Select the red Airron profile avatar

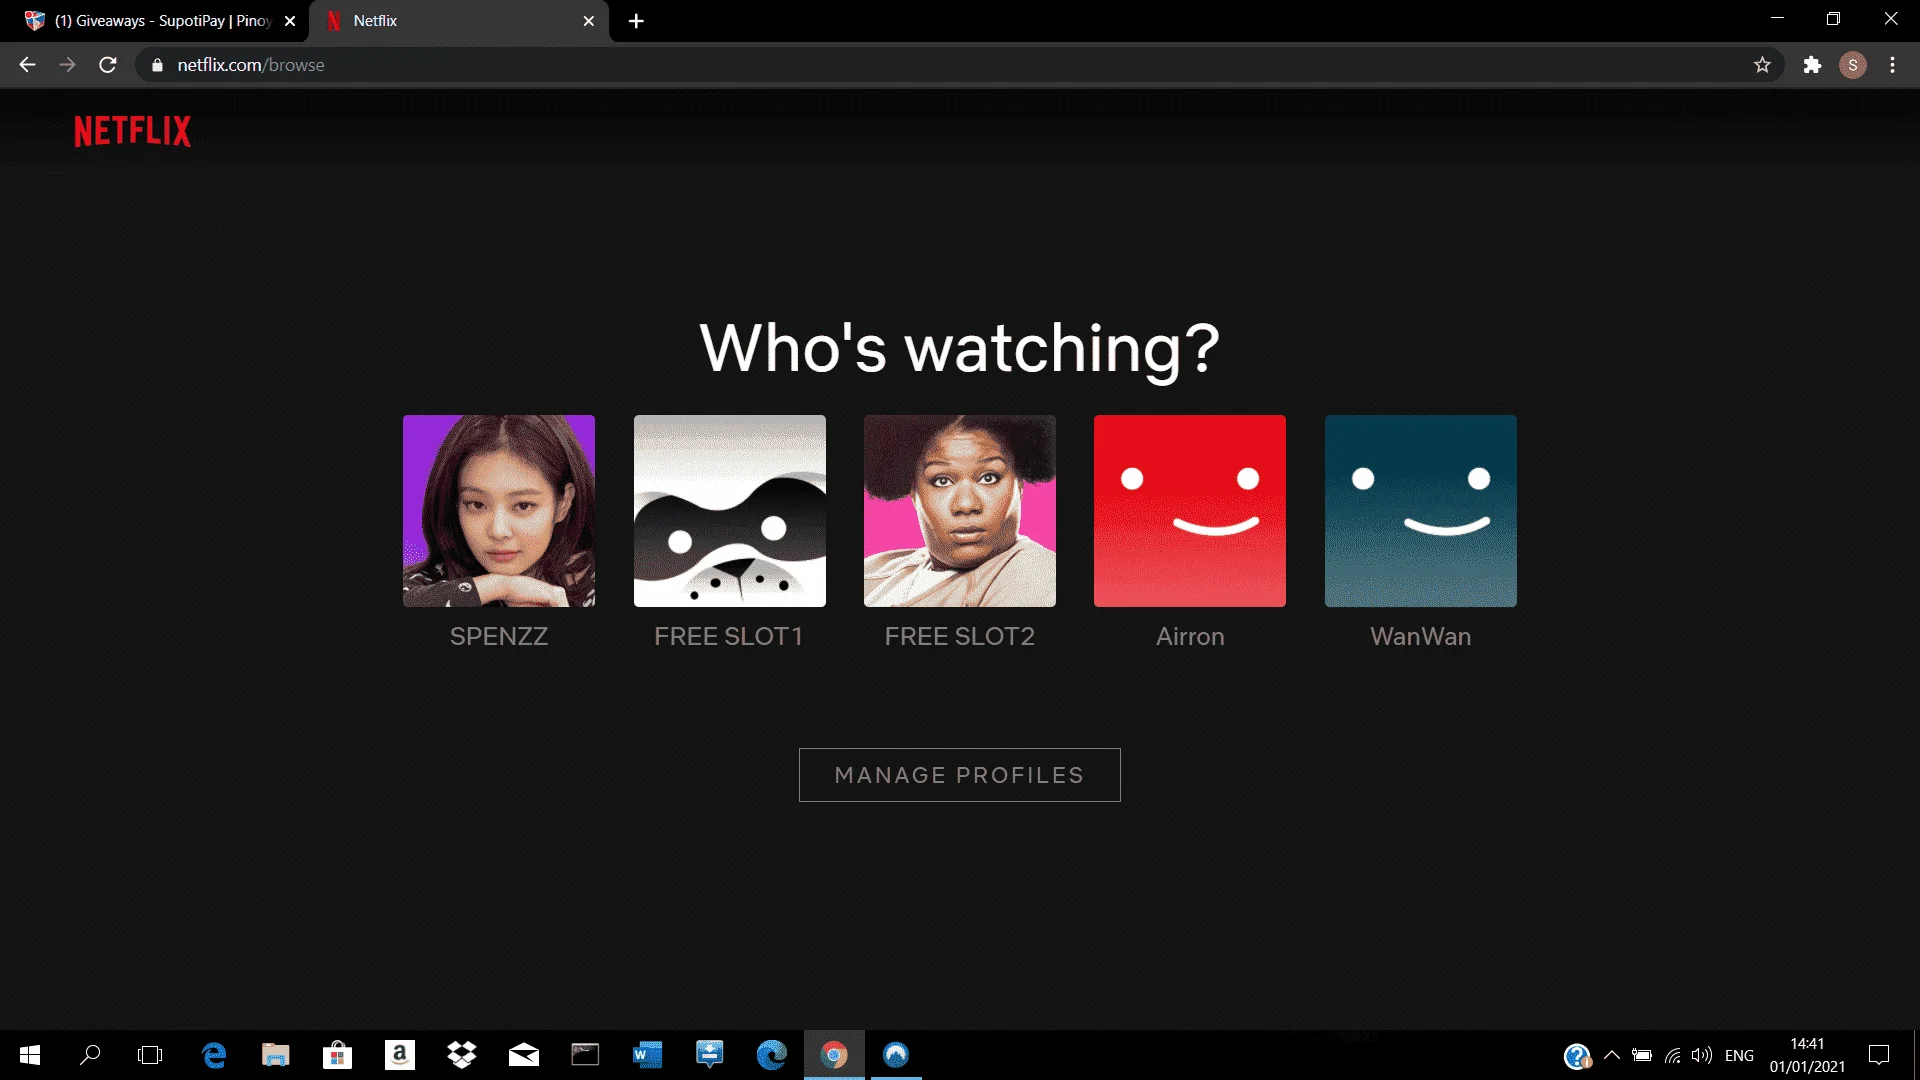(x=1190, y=511)
